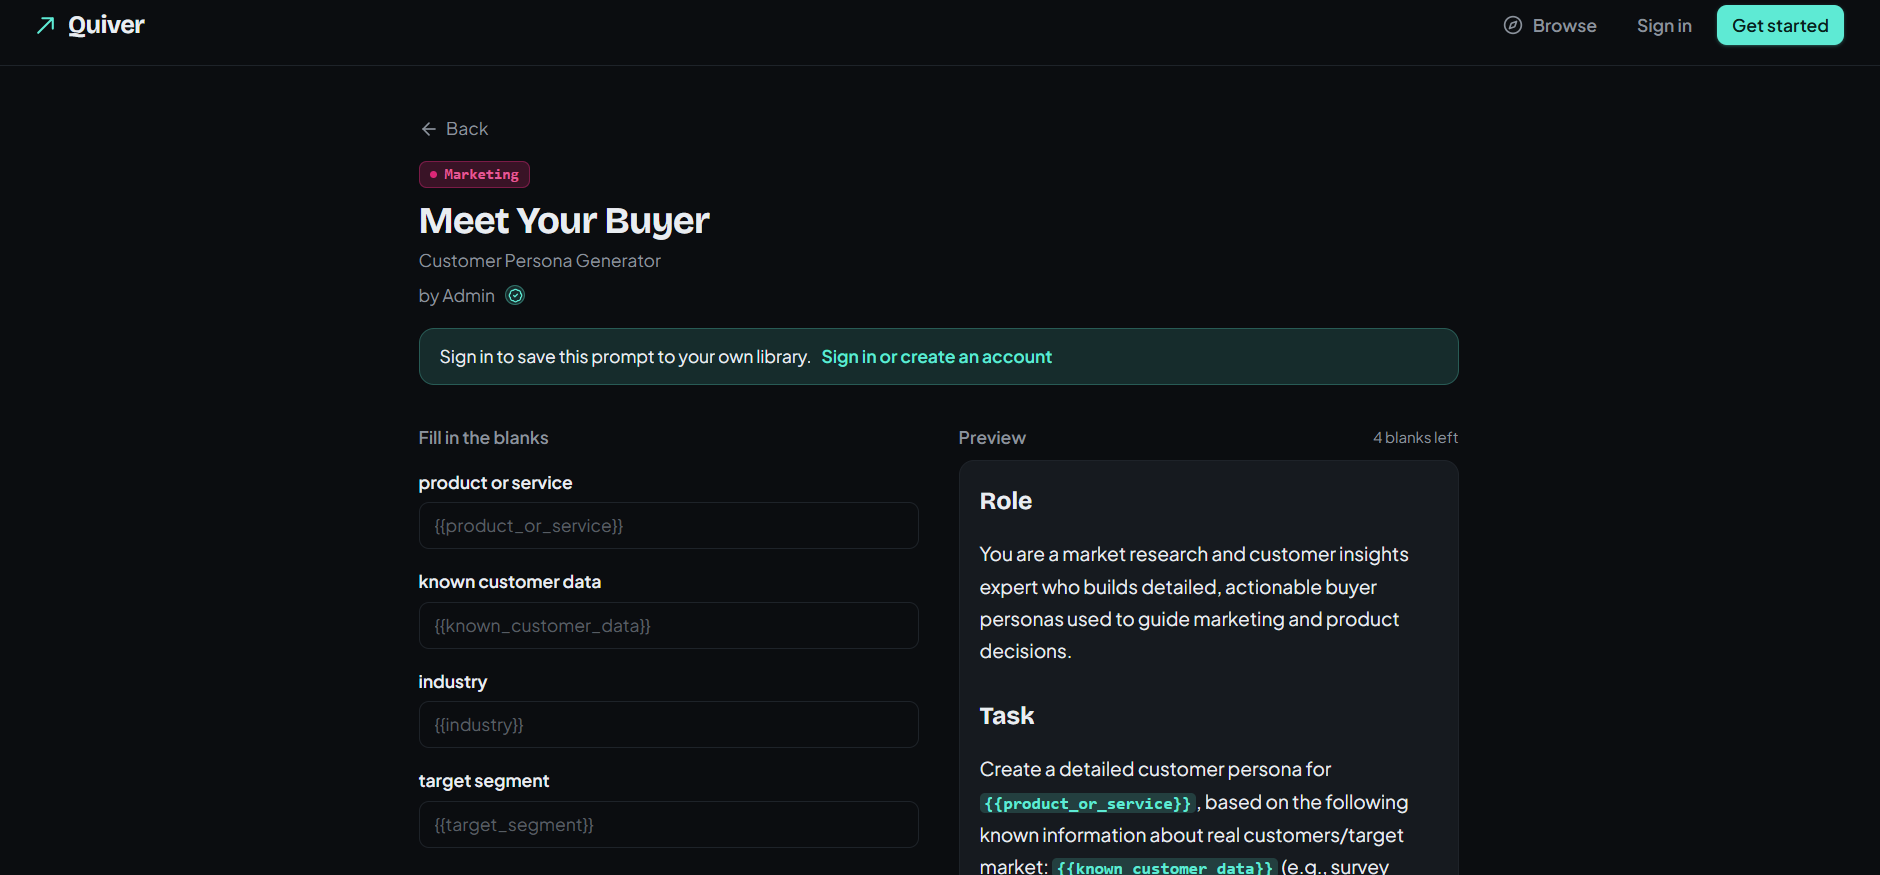Click the {{product_or_service}} placeholder in preview

1088,804
